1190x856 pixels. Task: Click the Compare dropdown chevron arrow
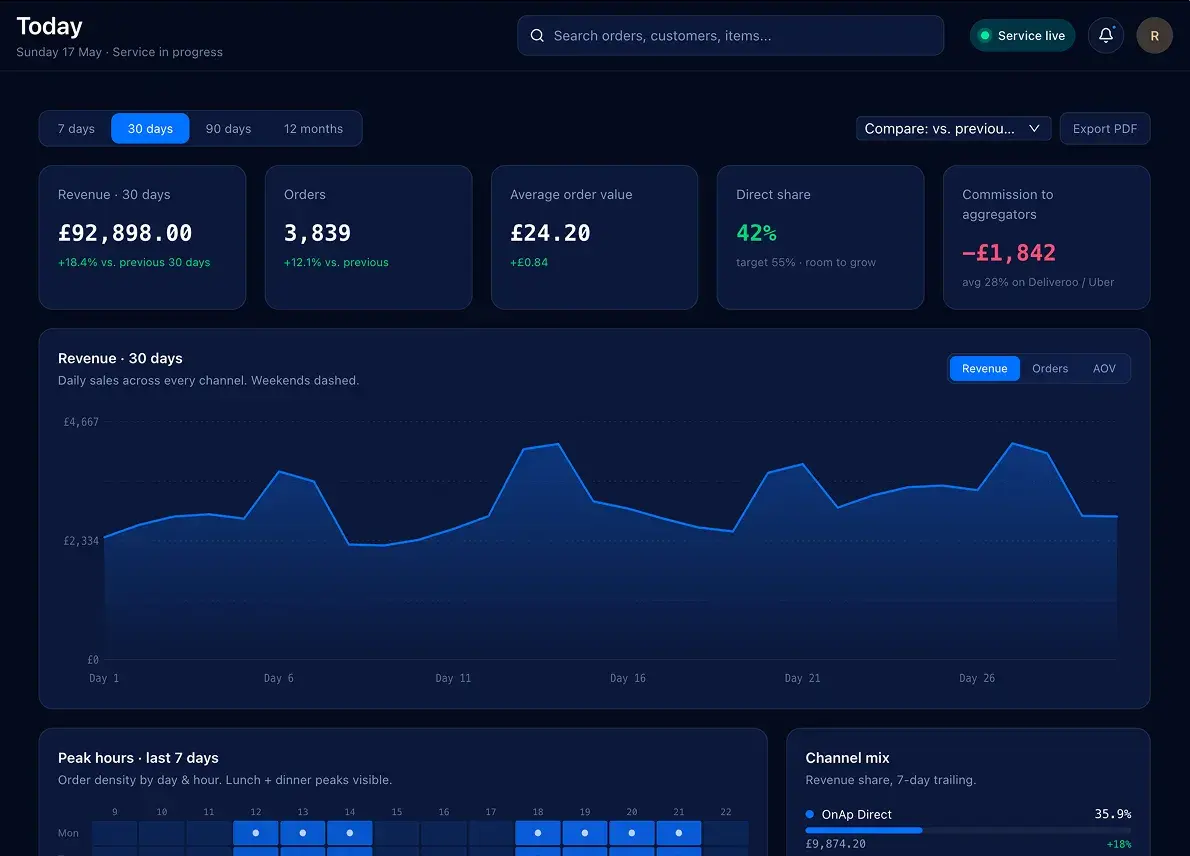1034,129
